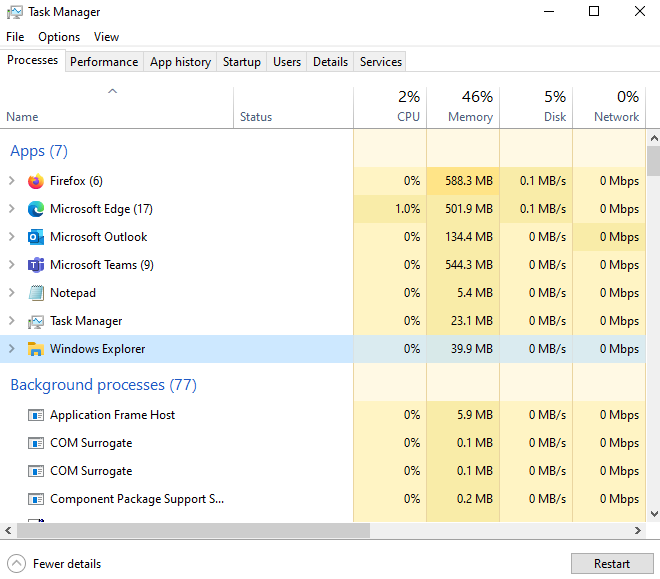Click the Task Manager row icon
This screenshot has width=660, height=579.
[36, 321]
